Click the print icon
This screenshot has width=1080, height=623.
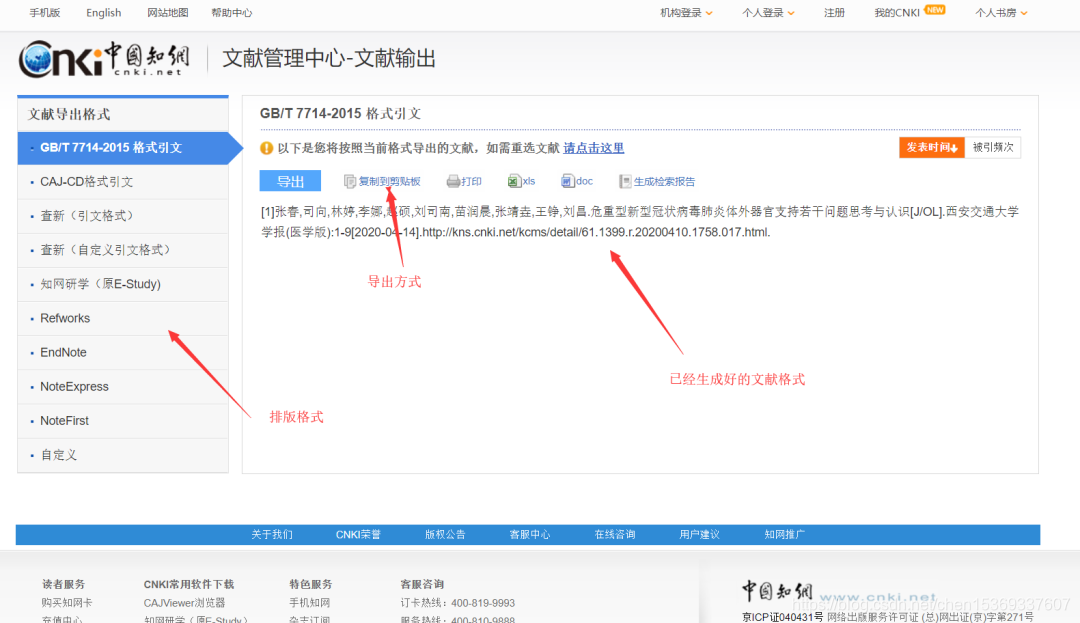[x=453, y=182]
